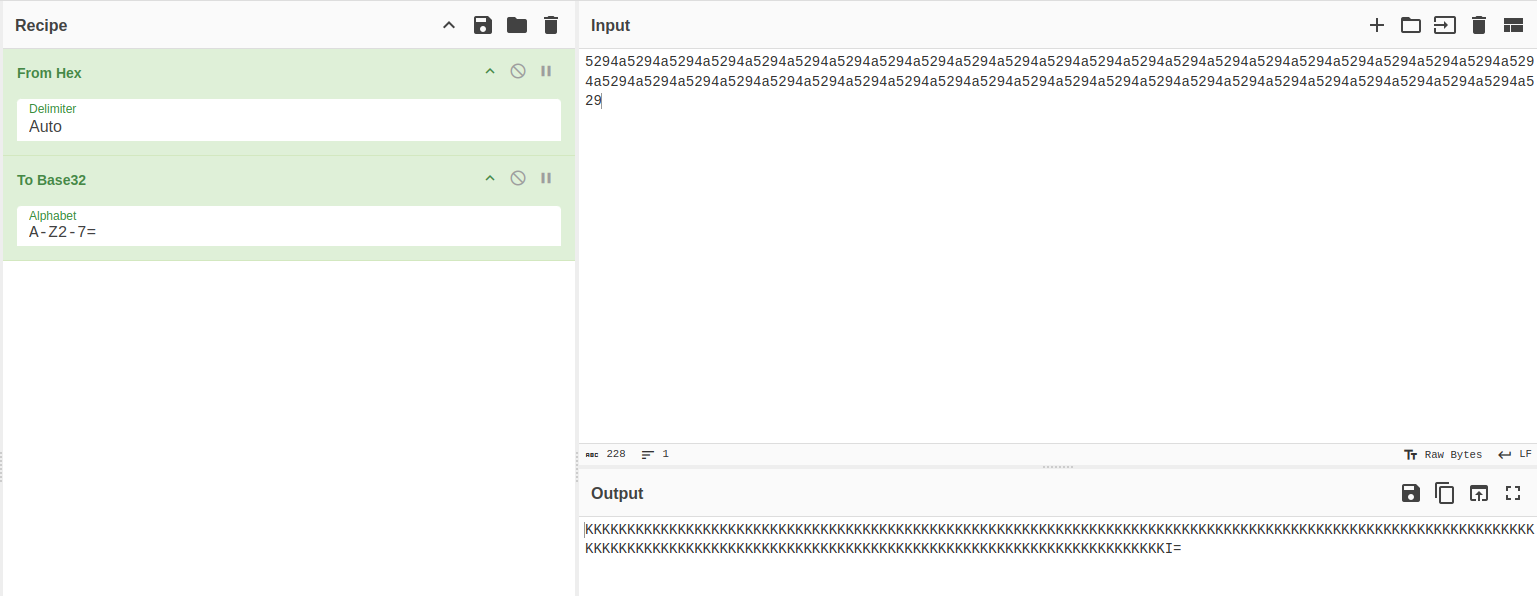The image size is (1537, 596).
Task: Maximise the output pane
Action: tap(1512, 493)
